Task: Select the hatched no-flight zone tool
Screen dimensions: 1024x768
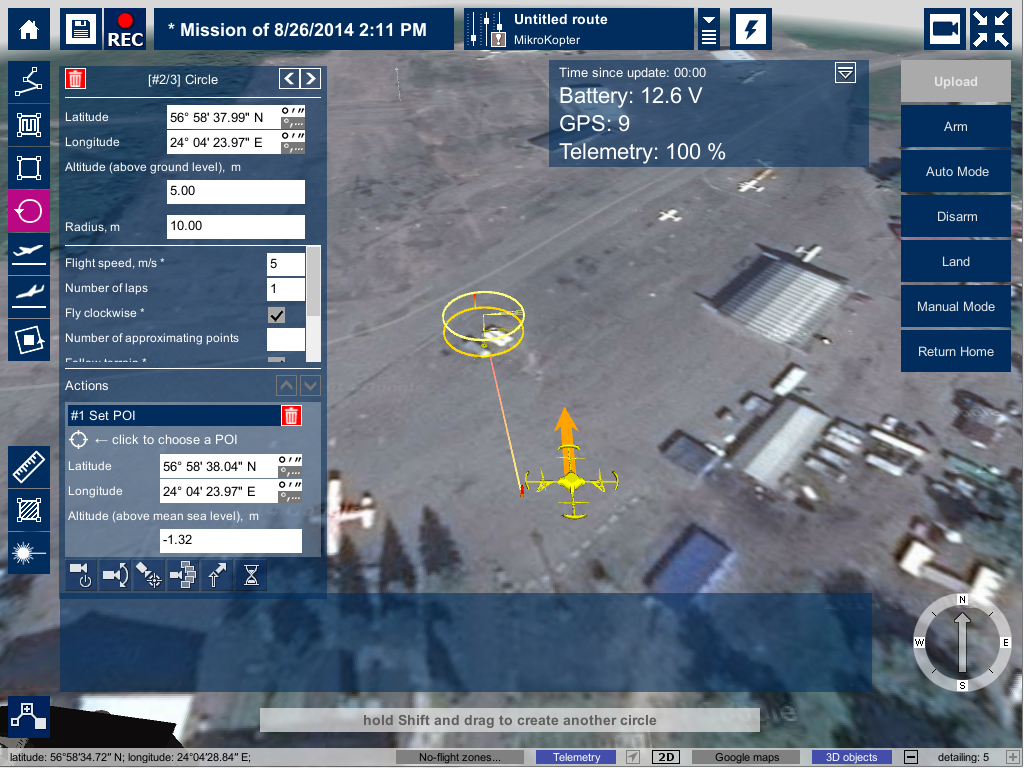Action: (29, 510)
